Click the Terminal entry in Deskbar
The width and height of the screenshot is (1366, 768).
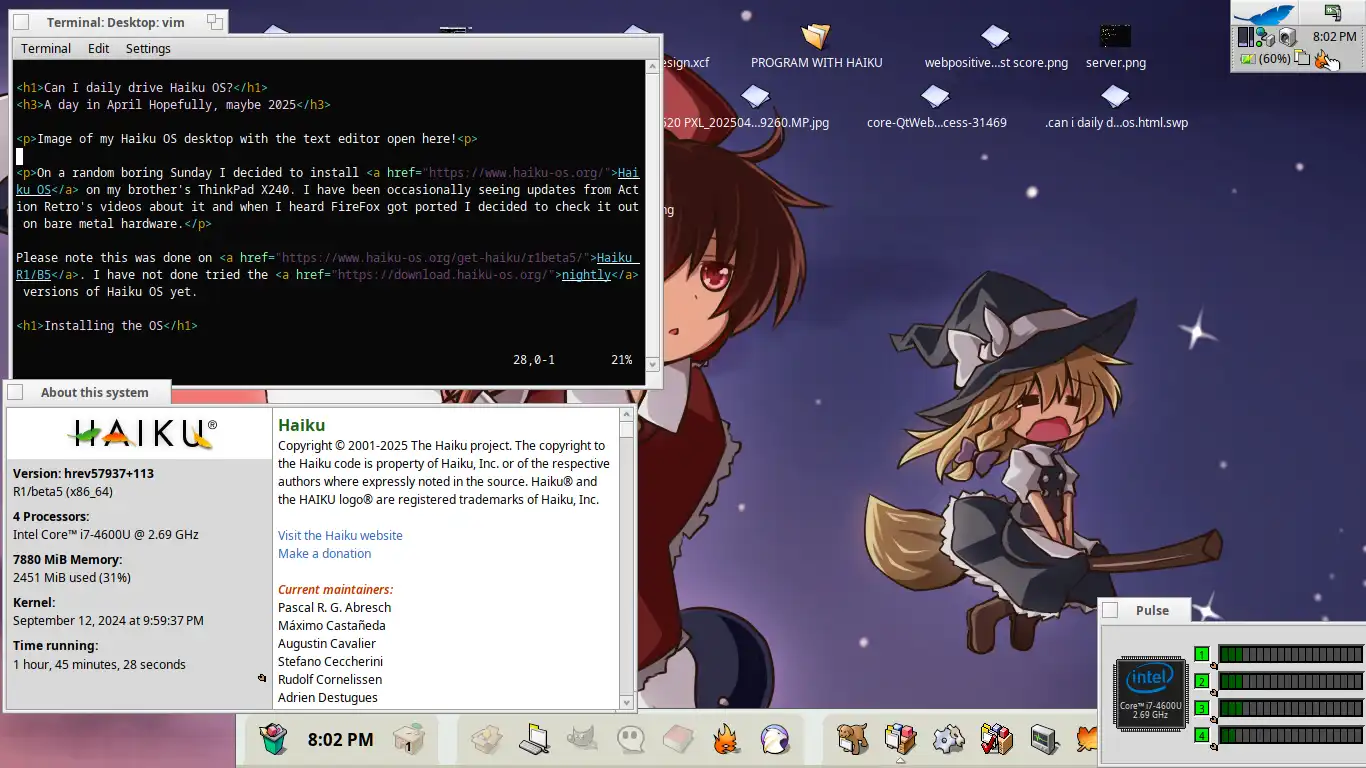[x=1334, y=12]
